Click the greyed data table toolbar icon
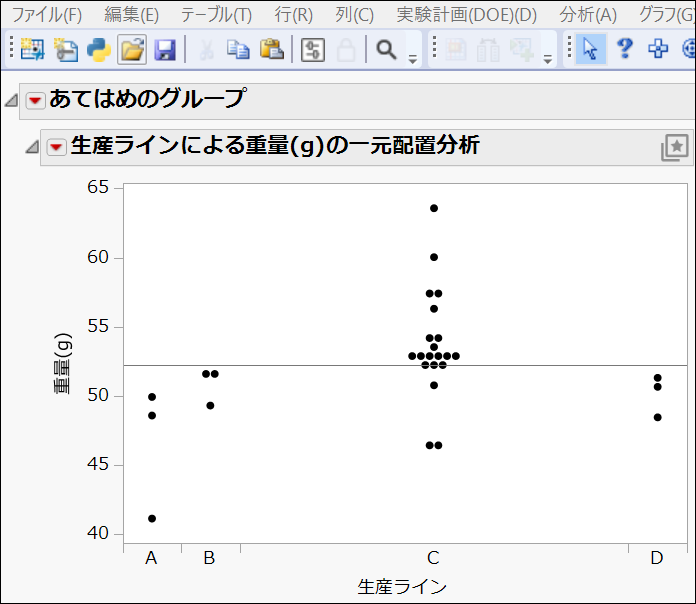This screenshot has width=696, height=604. click(x=455, y=49)
